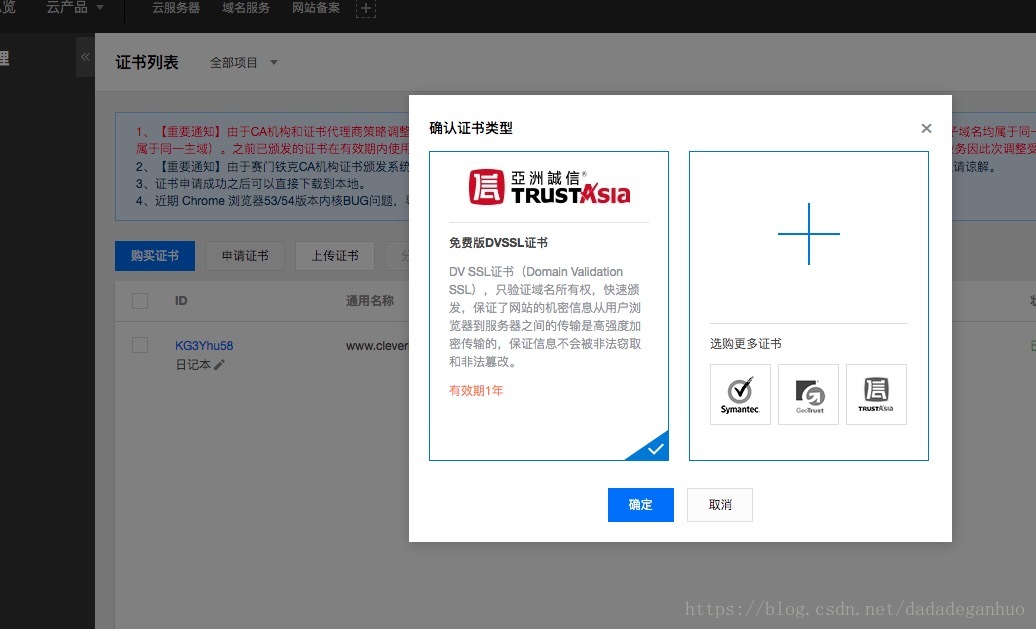Choose the small TrustAsia certificate icon

click(876, 394)
